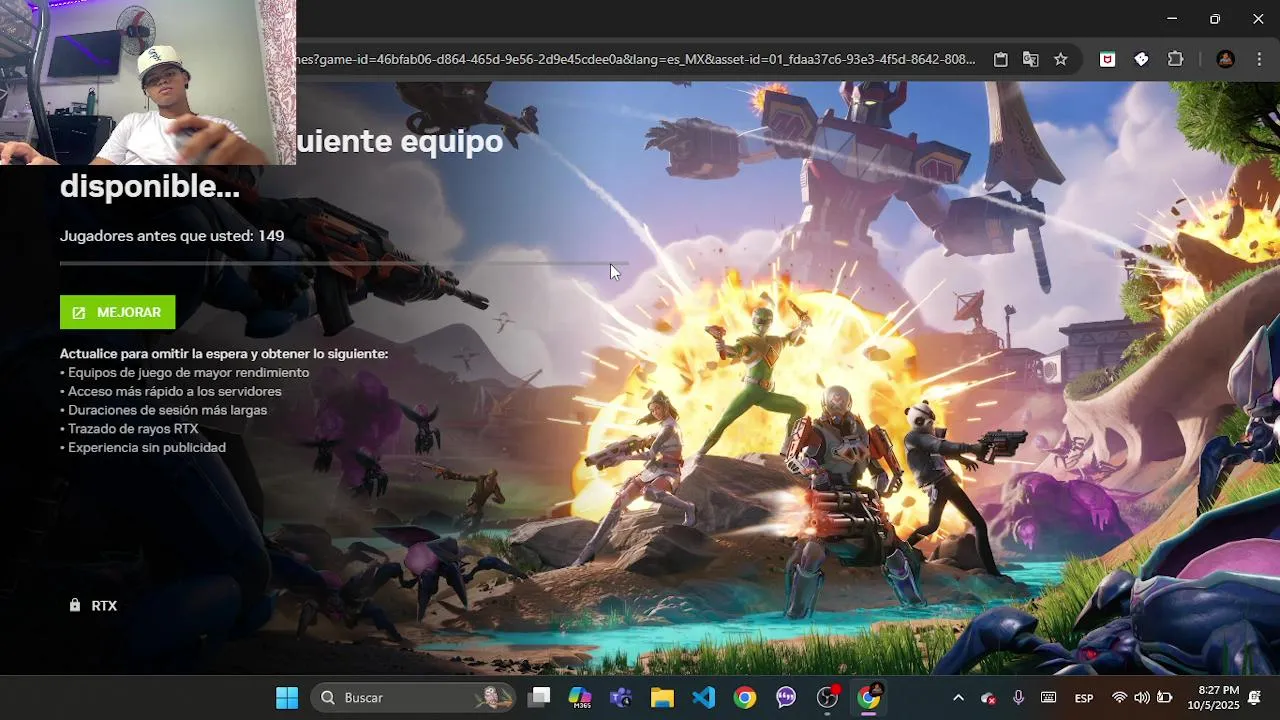Click the address bar URL text
Screen dimensions: 1280x720
click(636, 59)
